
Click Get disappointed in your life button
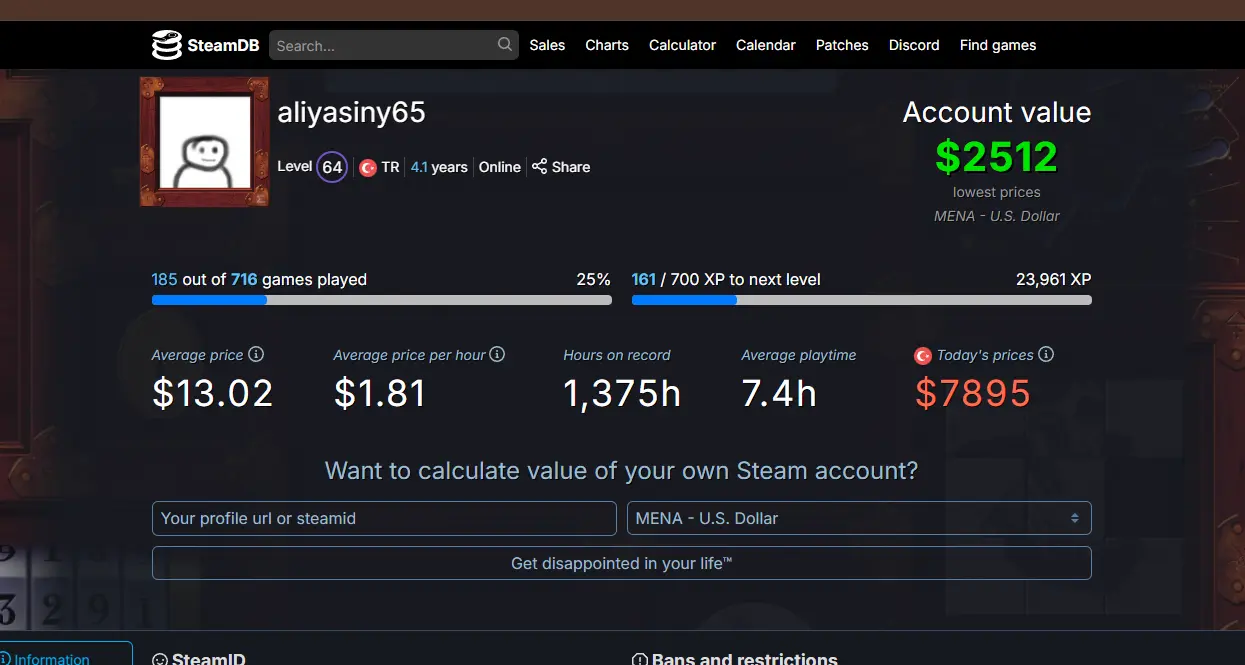click(x=621, y=563)
